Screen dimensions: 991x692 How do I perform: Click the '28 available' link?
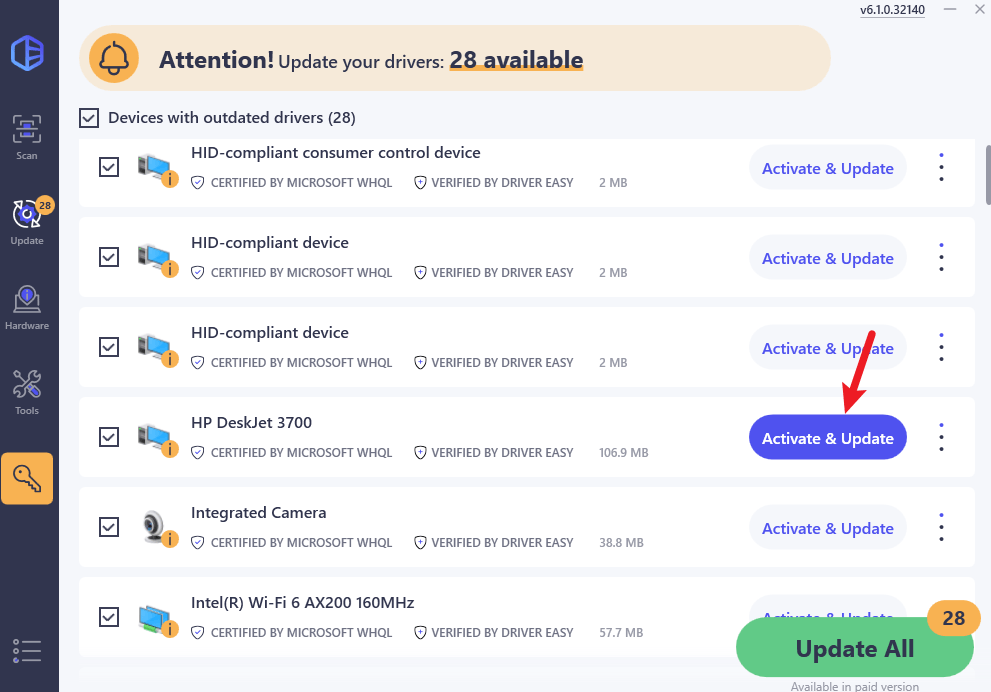point(516,60)
